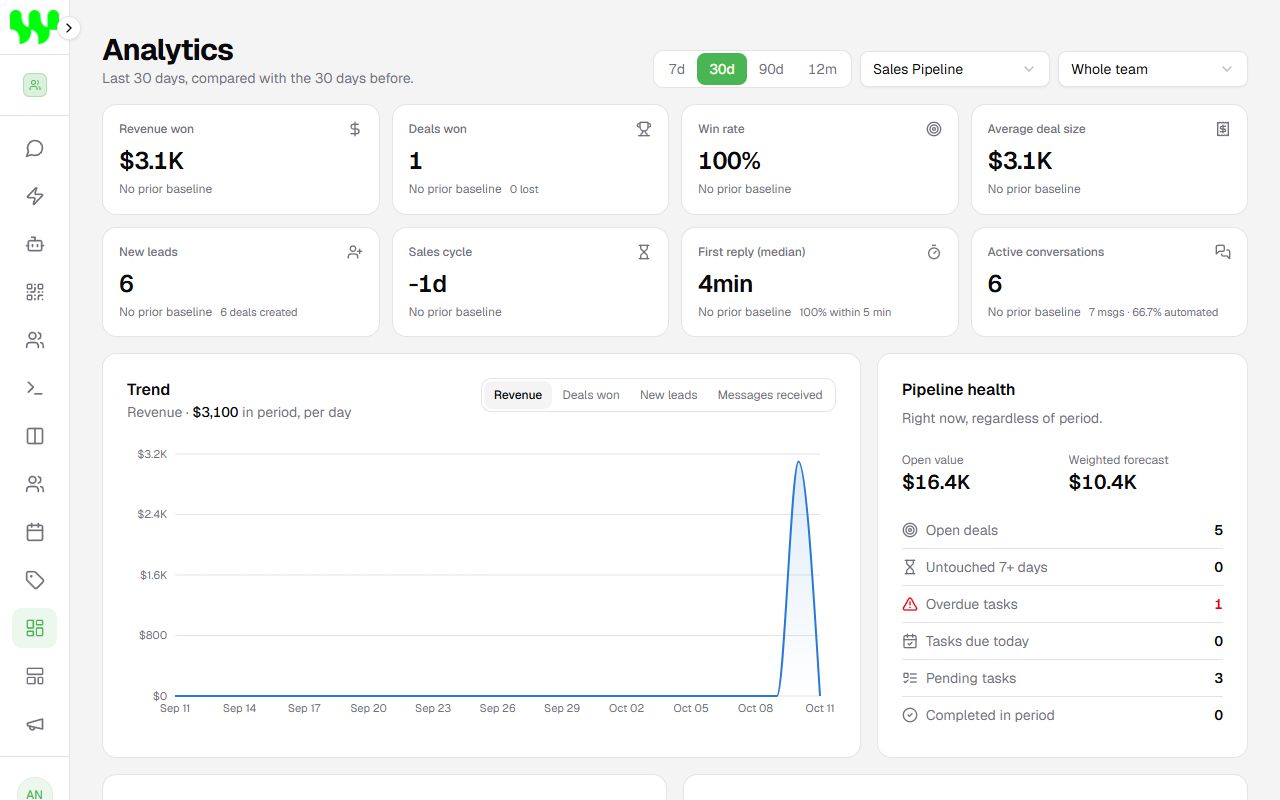1280x800 pixels.
Task: Click the Active conversations card title
Action: point(1046,252)
